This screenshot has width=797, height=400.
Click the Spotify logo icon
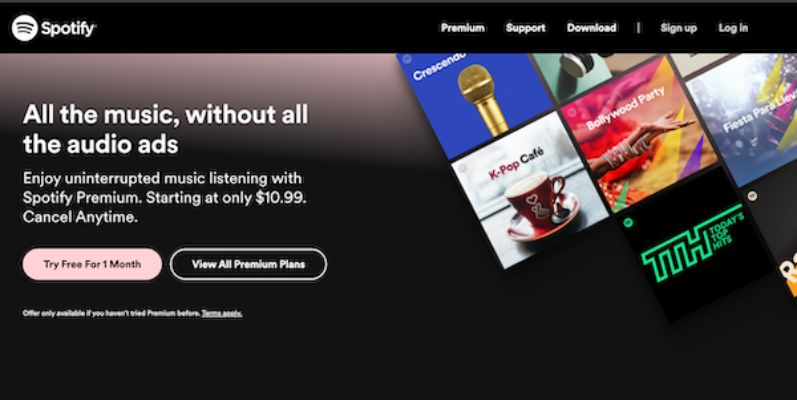coord(24,28)
